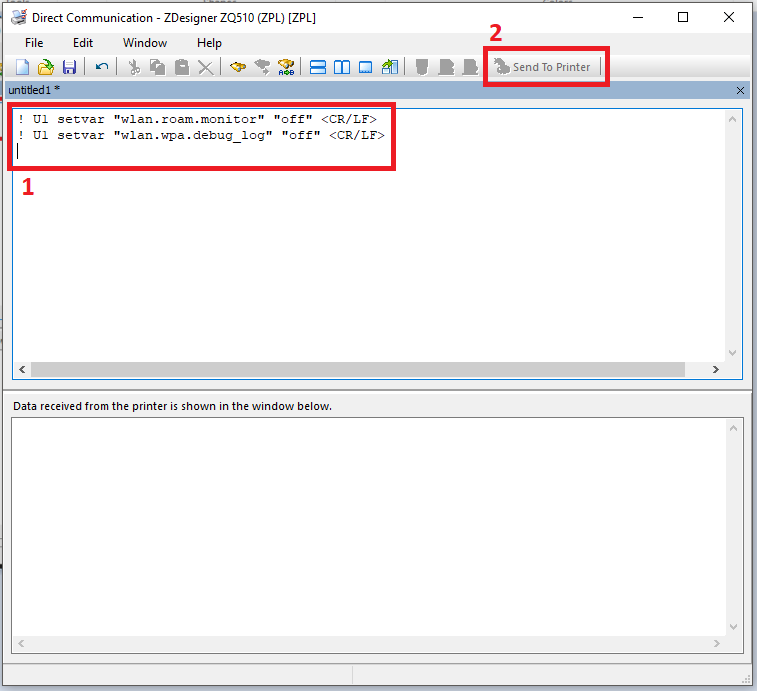Viewport: 757px width, 691px height.
Task: Copy selection with the copy icon
Action: point(157,67)
